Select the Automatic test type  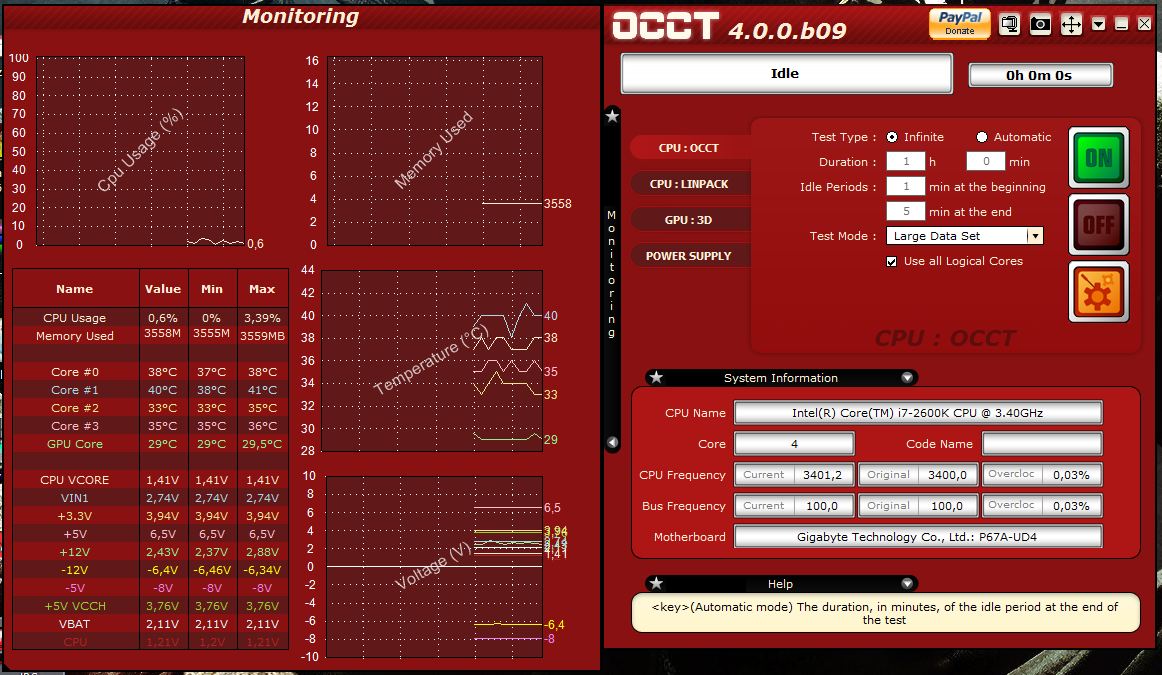(x=982, y=137)
